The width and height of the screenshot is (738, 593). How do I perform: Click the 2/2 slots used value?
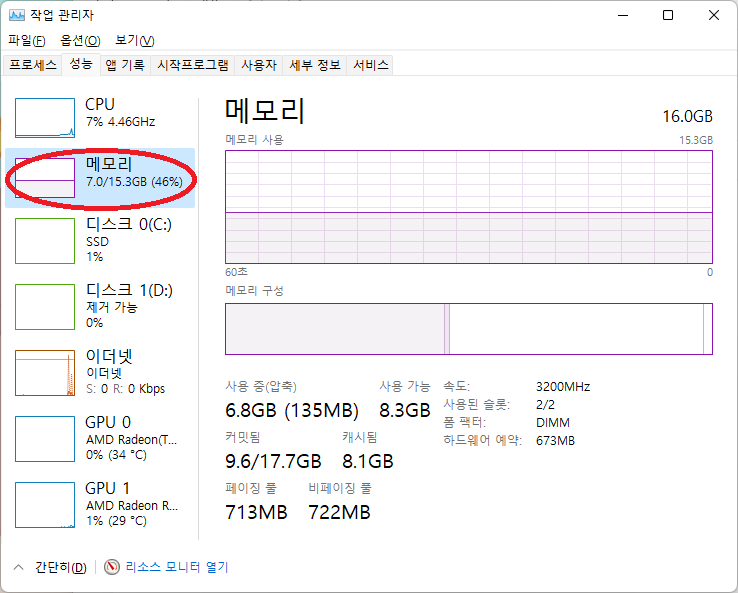pos(545,405)
